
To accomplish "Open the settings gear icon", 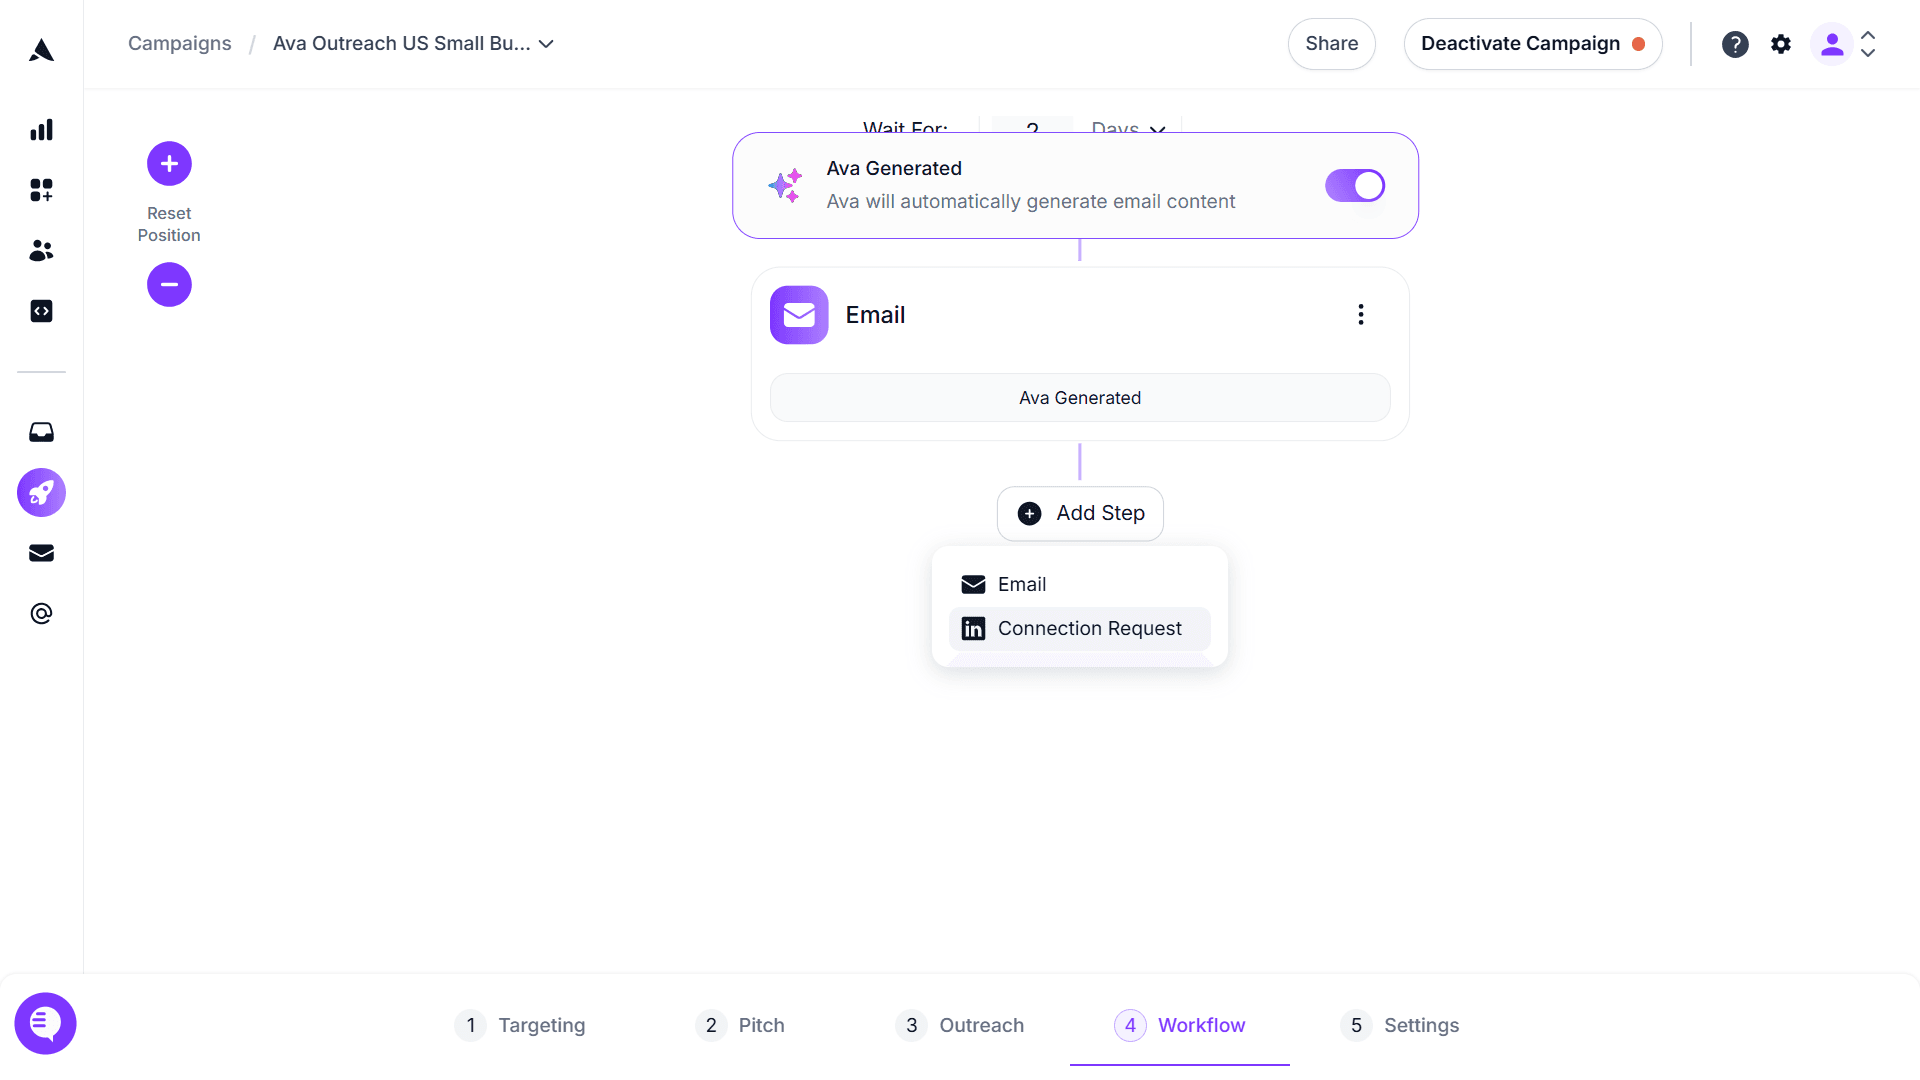I will click(1781, 44).
